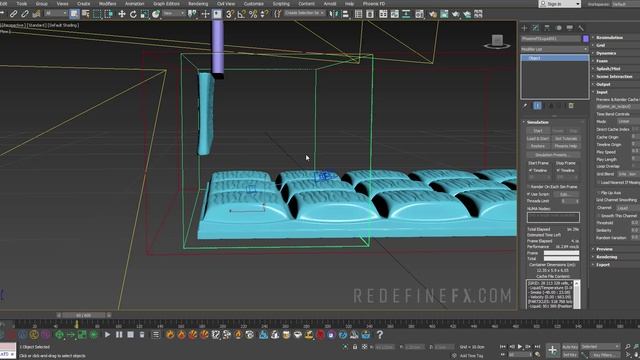Expand the Grid rollout
640x360 pixels.
click(x=600, y=45)
